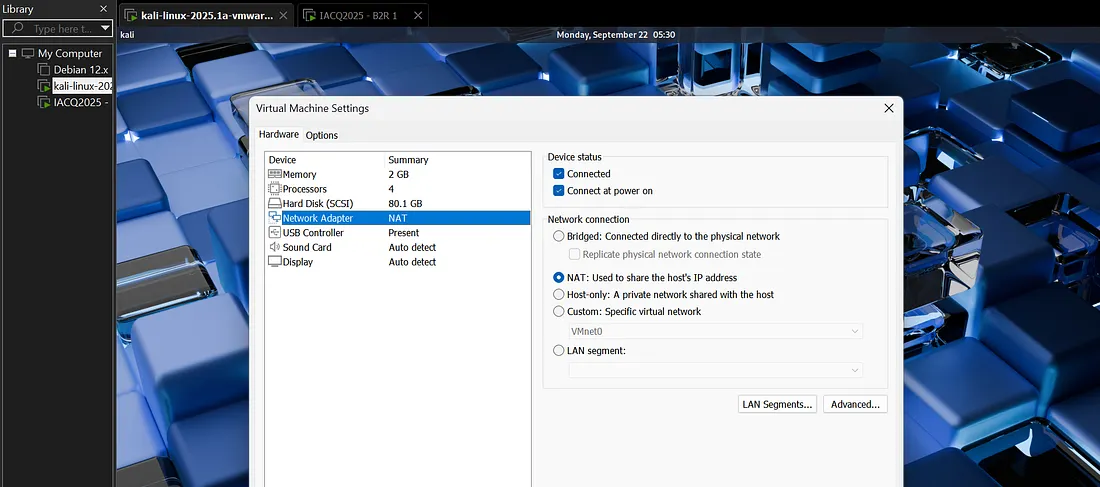The height and width of the screenshot is (487, 1100).
Task: Uncheck the Connected checkbox
Action: click(559, 174)
